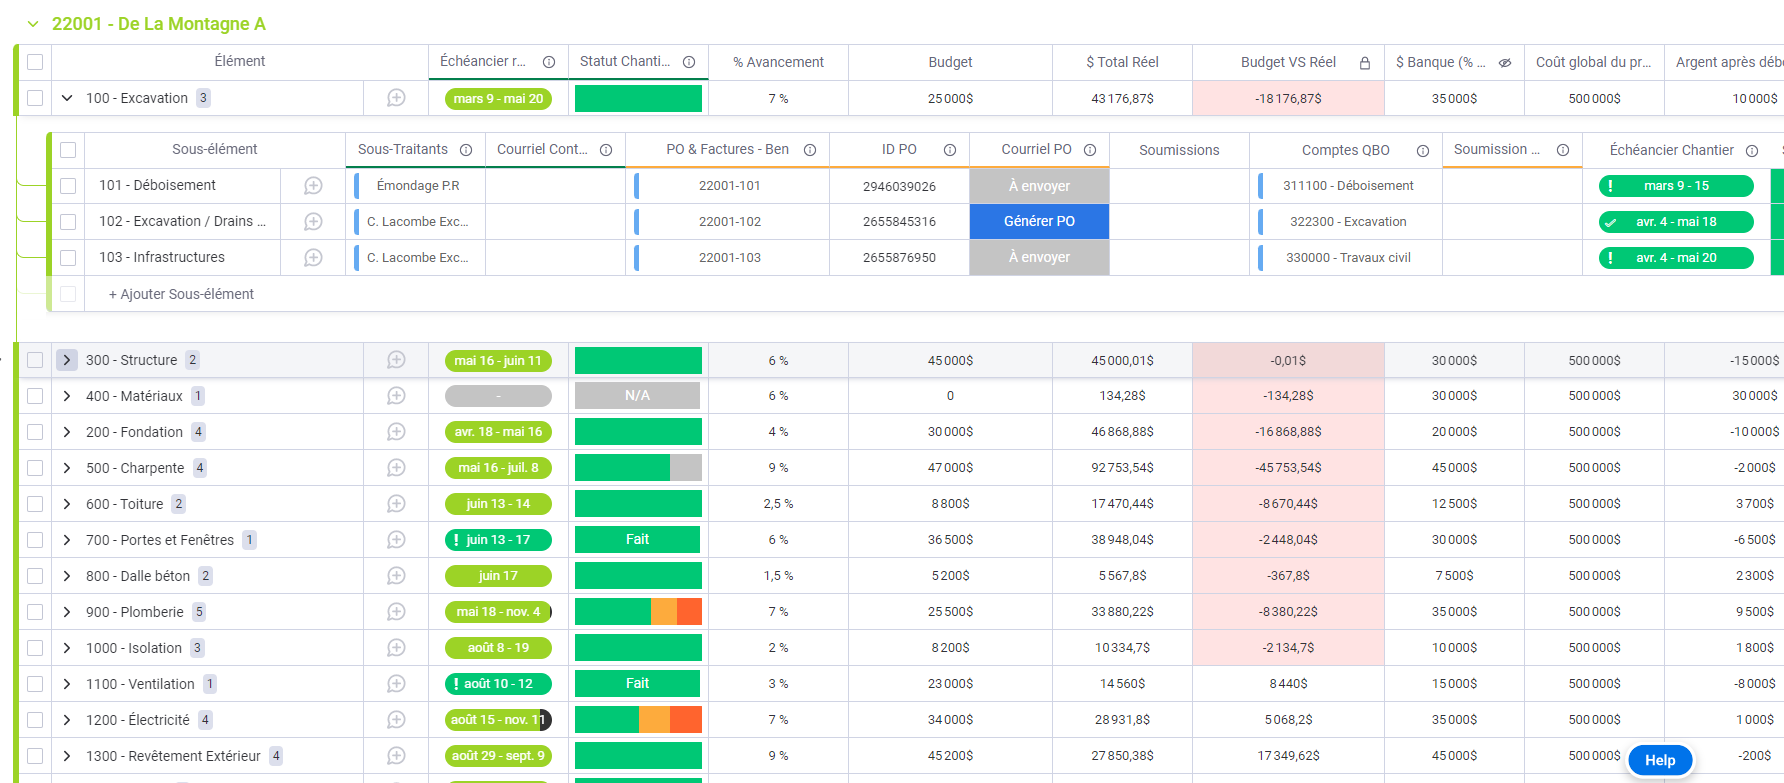Click the 900 - Plomberie multicolor status bar
Viewport: 1784px width, 783px height.
638,612
